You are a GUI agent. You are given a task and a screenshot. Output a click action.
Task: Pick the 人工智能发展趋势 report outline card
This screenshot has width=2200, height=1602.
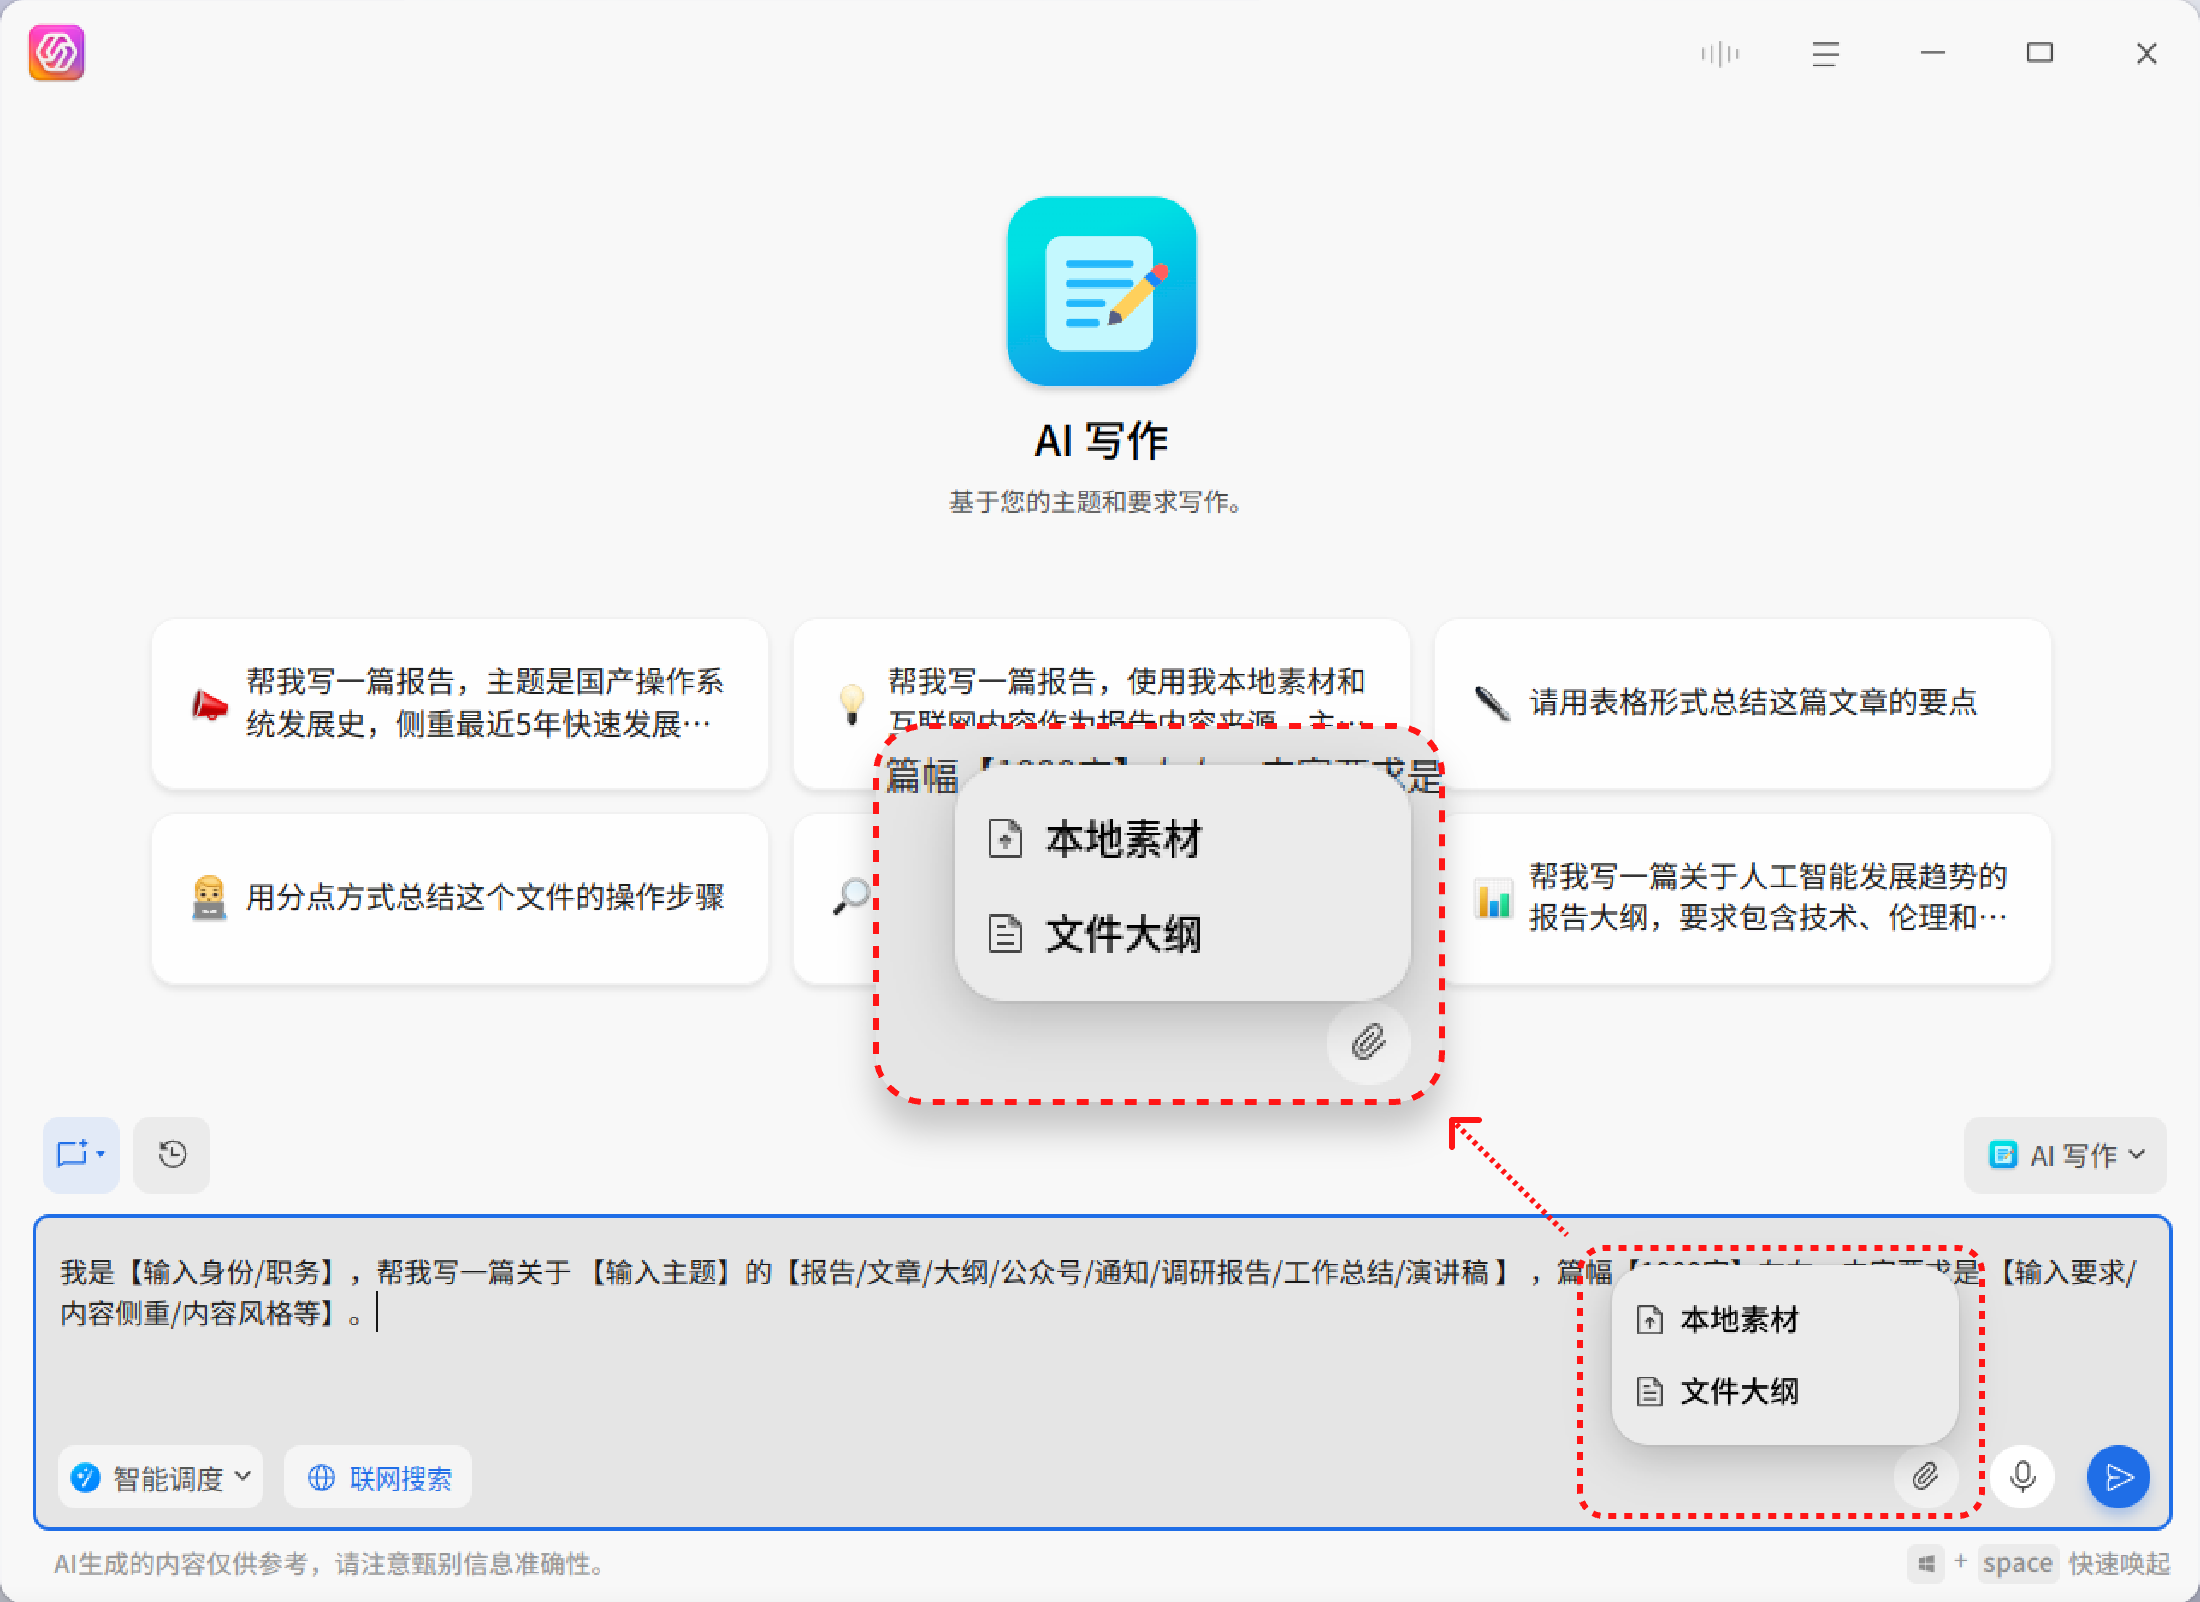click(1742, 897)
